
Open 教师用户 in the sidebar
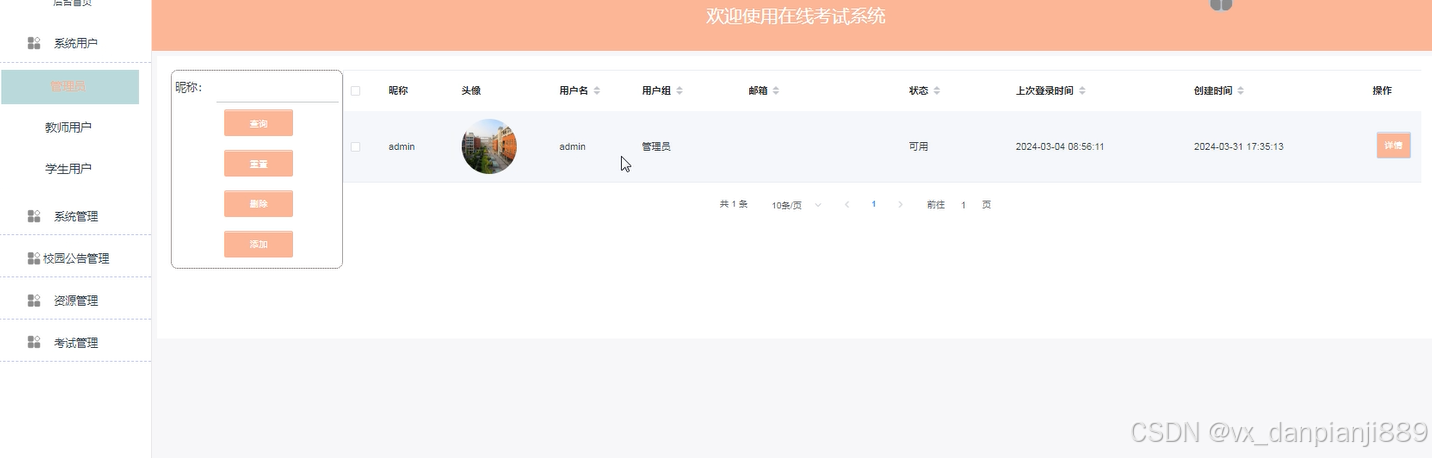[x=69, y=128]
